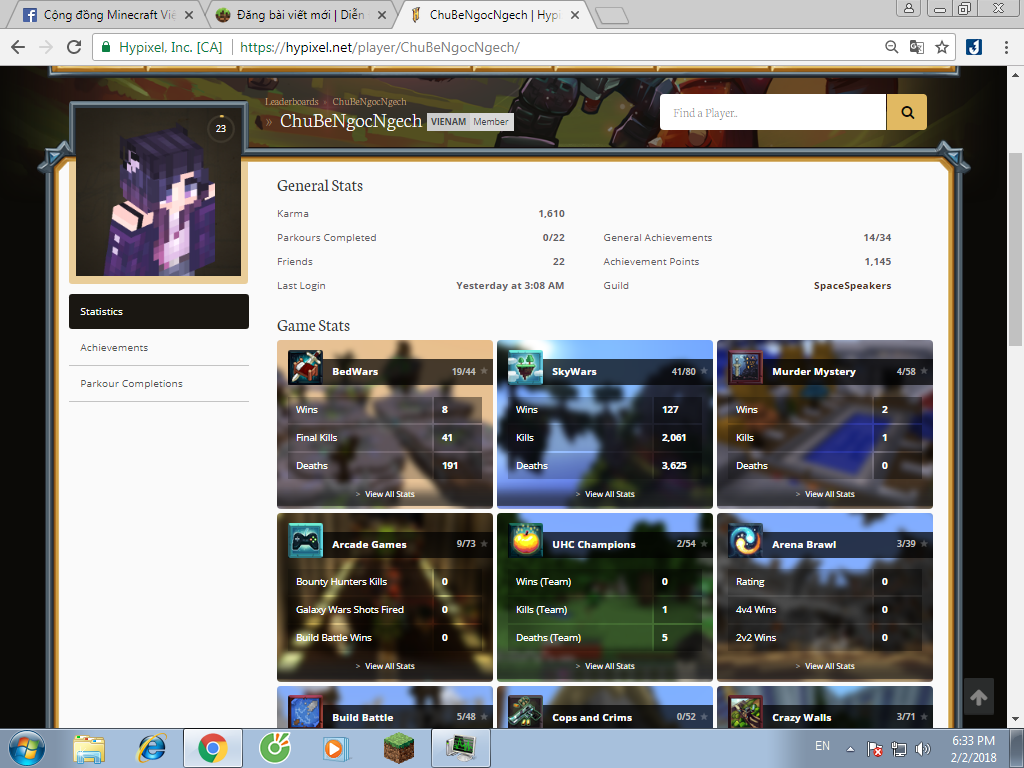Click the Build Battle map icon

point(305,712)
